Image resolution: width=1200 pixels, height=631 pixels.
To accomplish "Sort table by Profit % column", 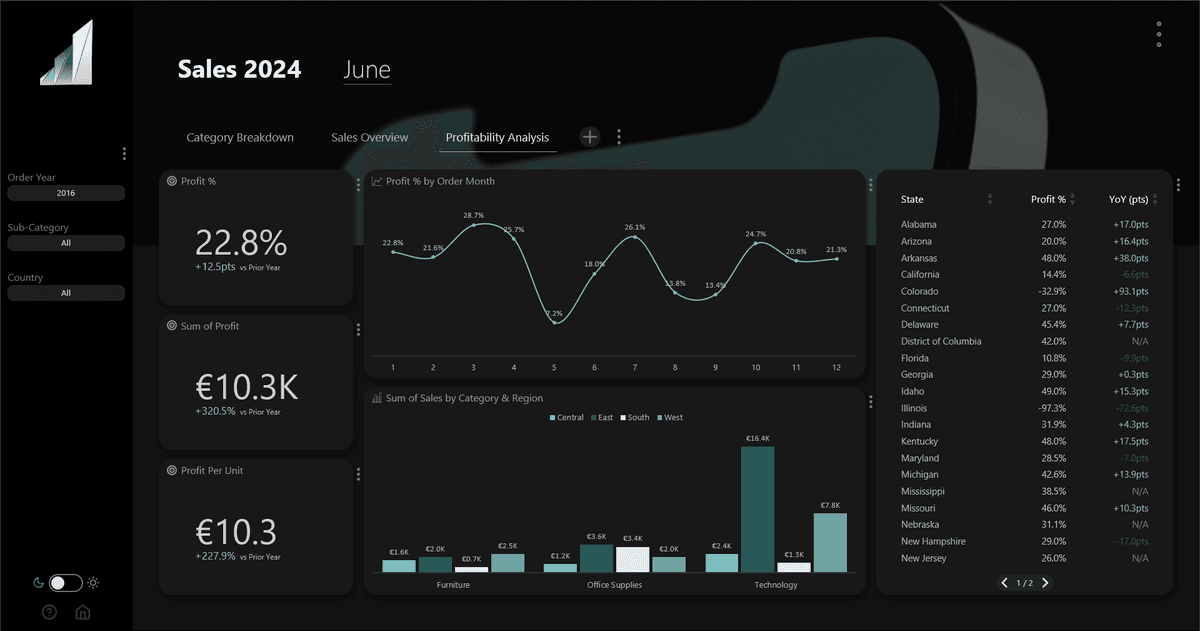I will point(1048,199).
